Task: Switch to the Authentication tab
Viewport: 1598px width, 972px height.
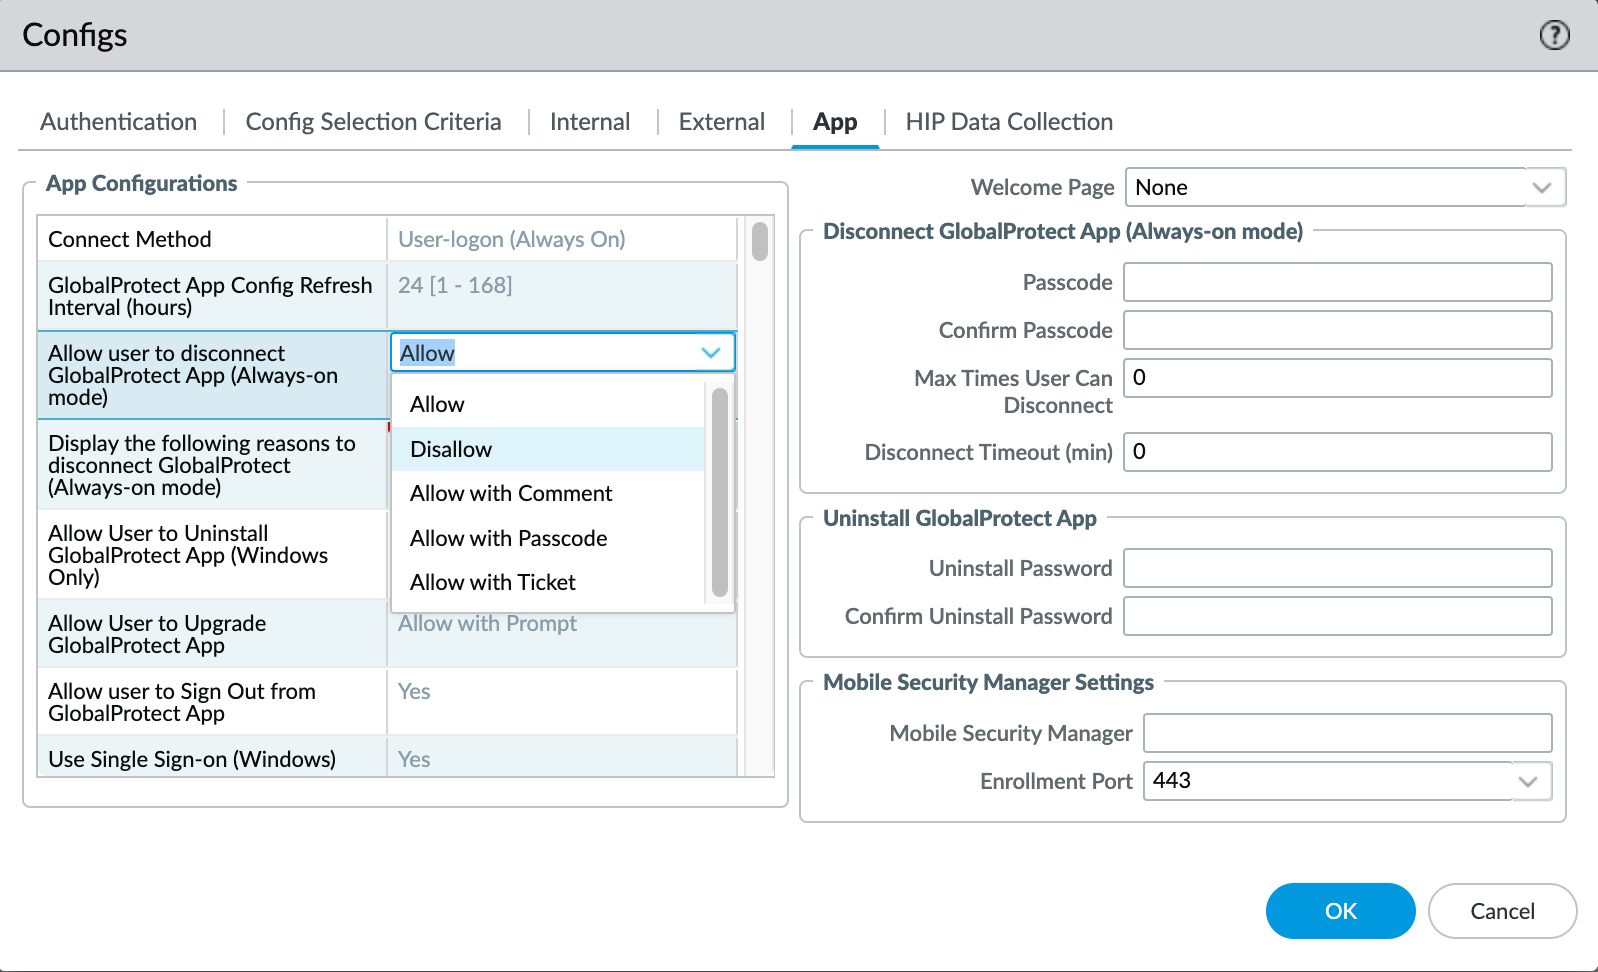Action: coord(119,122)
